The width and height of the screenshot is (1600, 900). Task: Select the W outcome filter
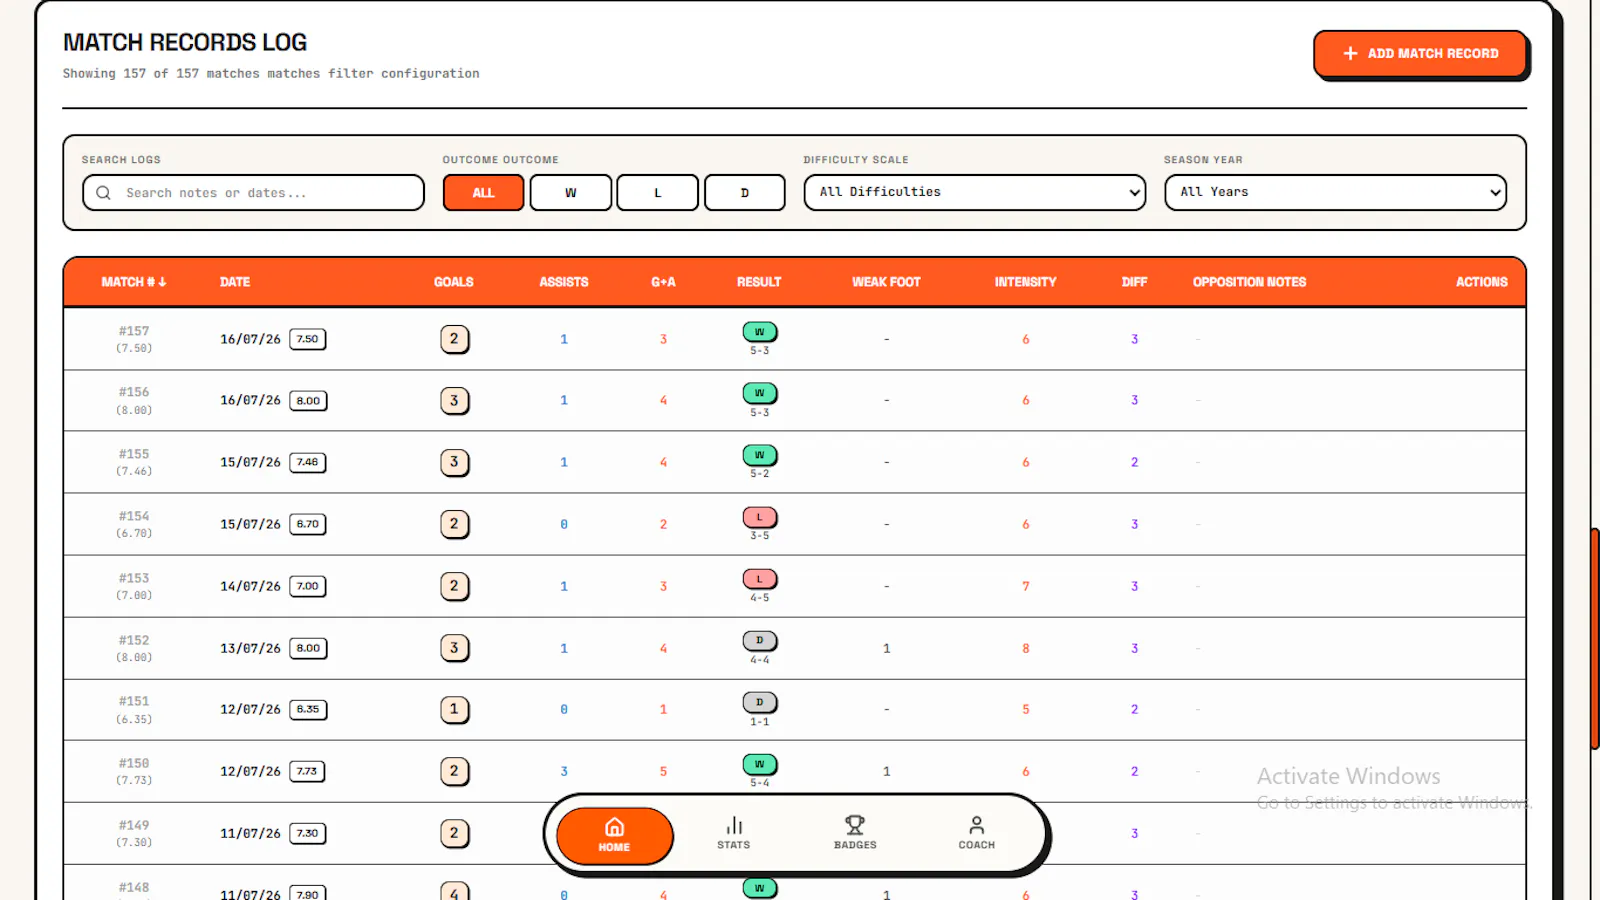pyautogui.click(x=570, y=193)
